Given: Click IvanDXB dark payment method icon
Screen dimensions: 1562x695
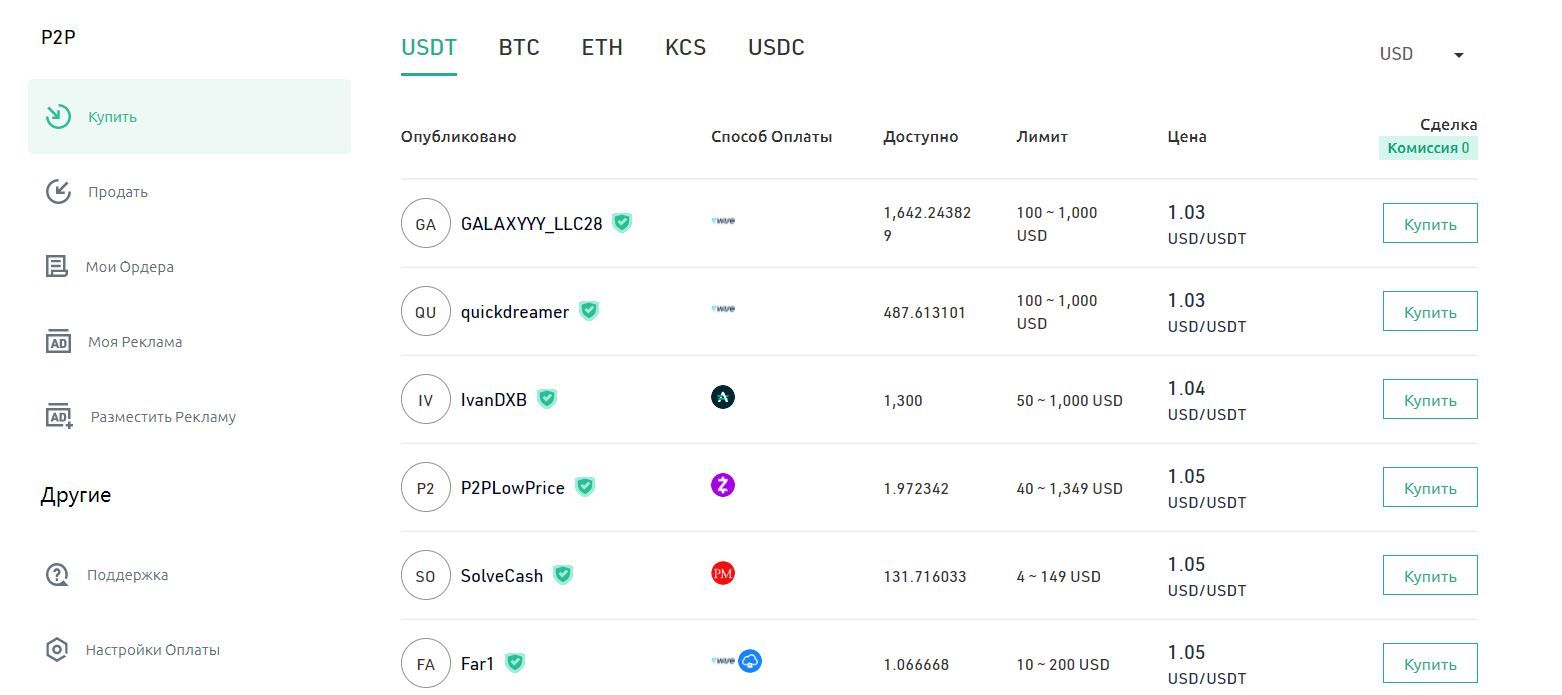Looking at the screenshot, I should point(722,398).
